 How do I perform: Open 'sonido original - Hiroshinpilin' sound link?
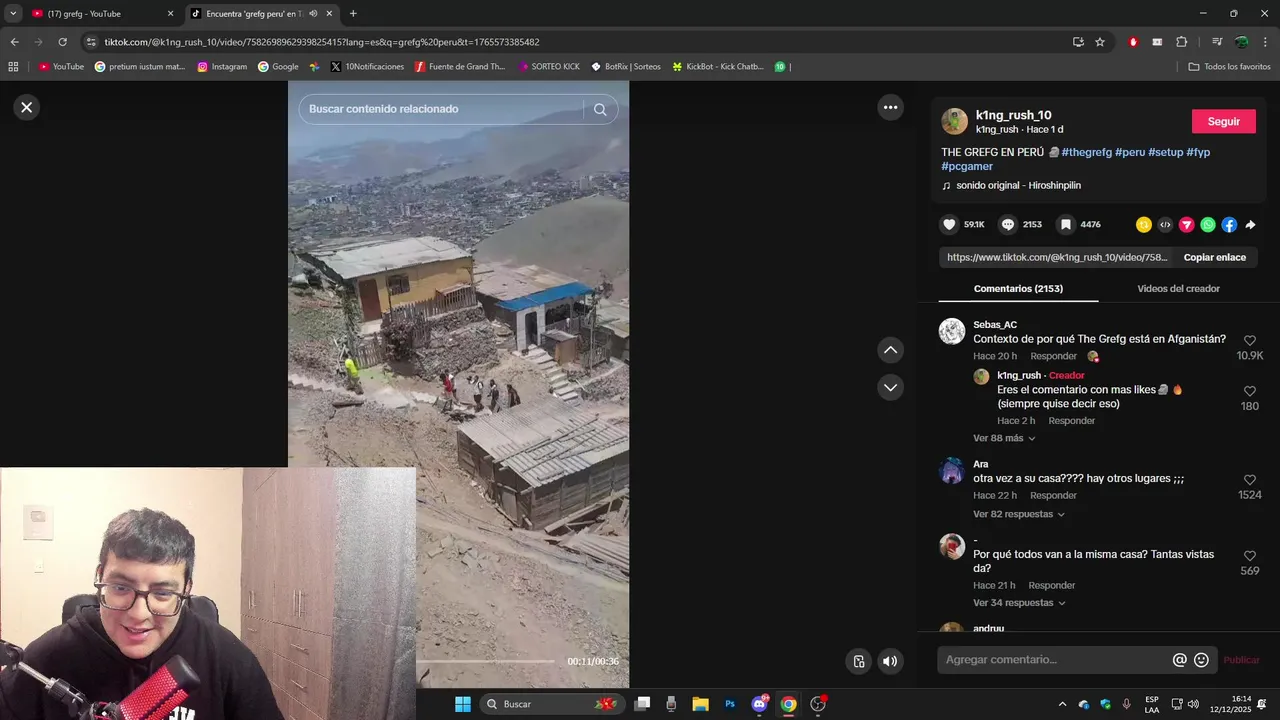(1018, 185)
